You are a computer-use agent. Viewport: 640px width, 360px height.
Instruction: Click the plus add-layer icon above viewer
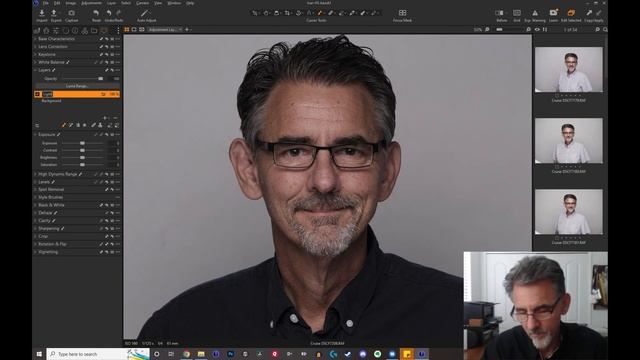(187, 29)
